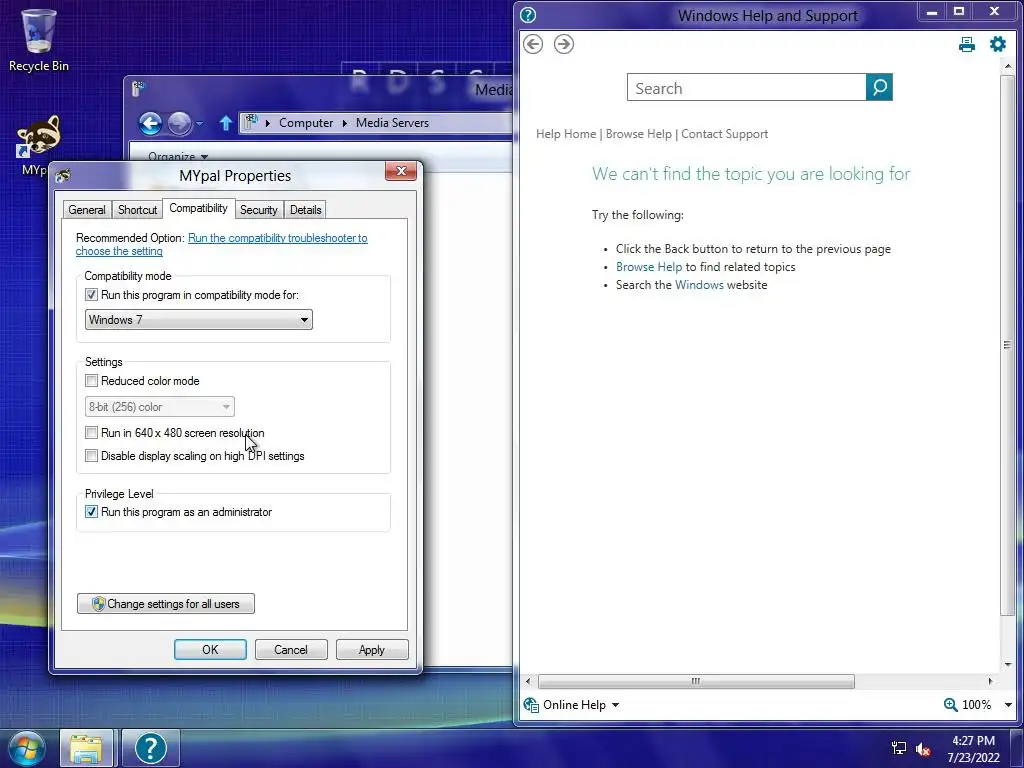1024x768 pixels.
Task: Check Run in 640 x 480 screen resolution
Action: coord(91,432)
